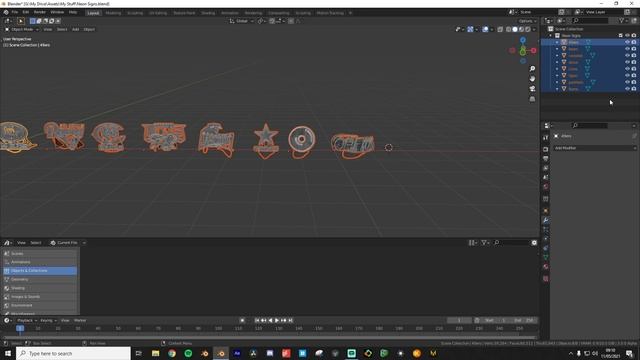Open the Physics properties tab icon
This screenshot has height=360, width=640.
point(546,239)
